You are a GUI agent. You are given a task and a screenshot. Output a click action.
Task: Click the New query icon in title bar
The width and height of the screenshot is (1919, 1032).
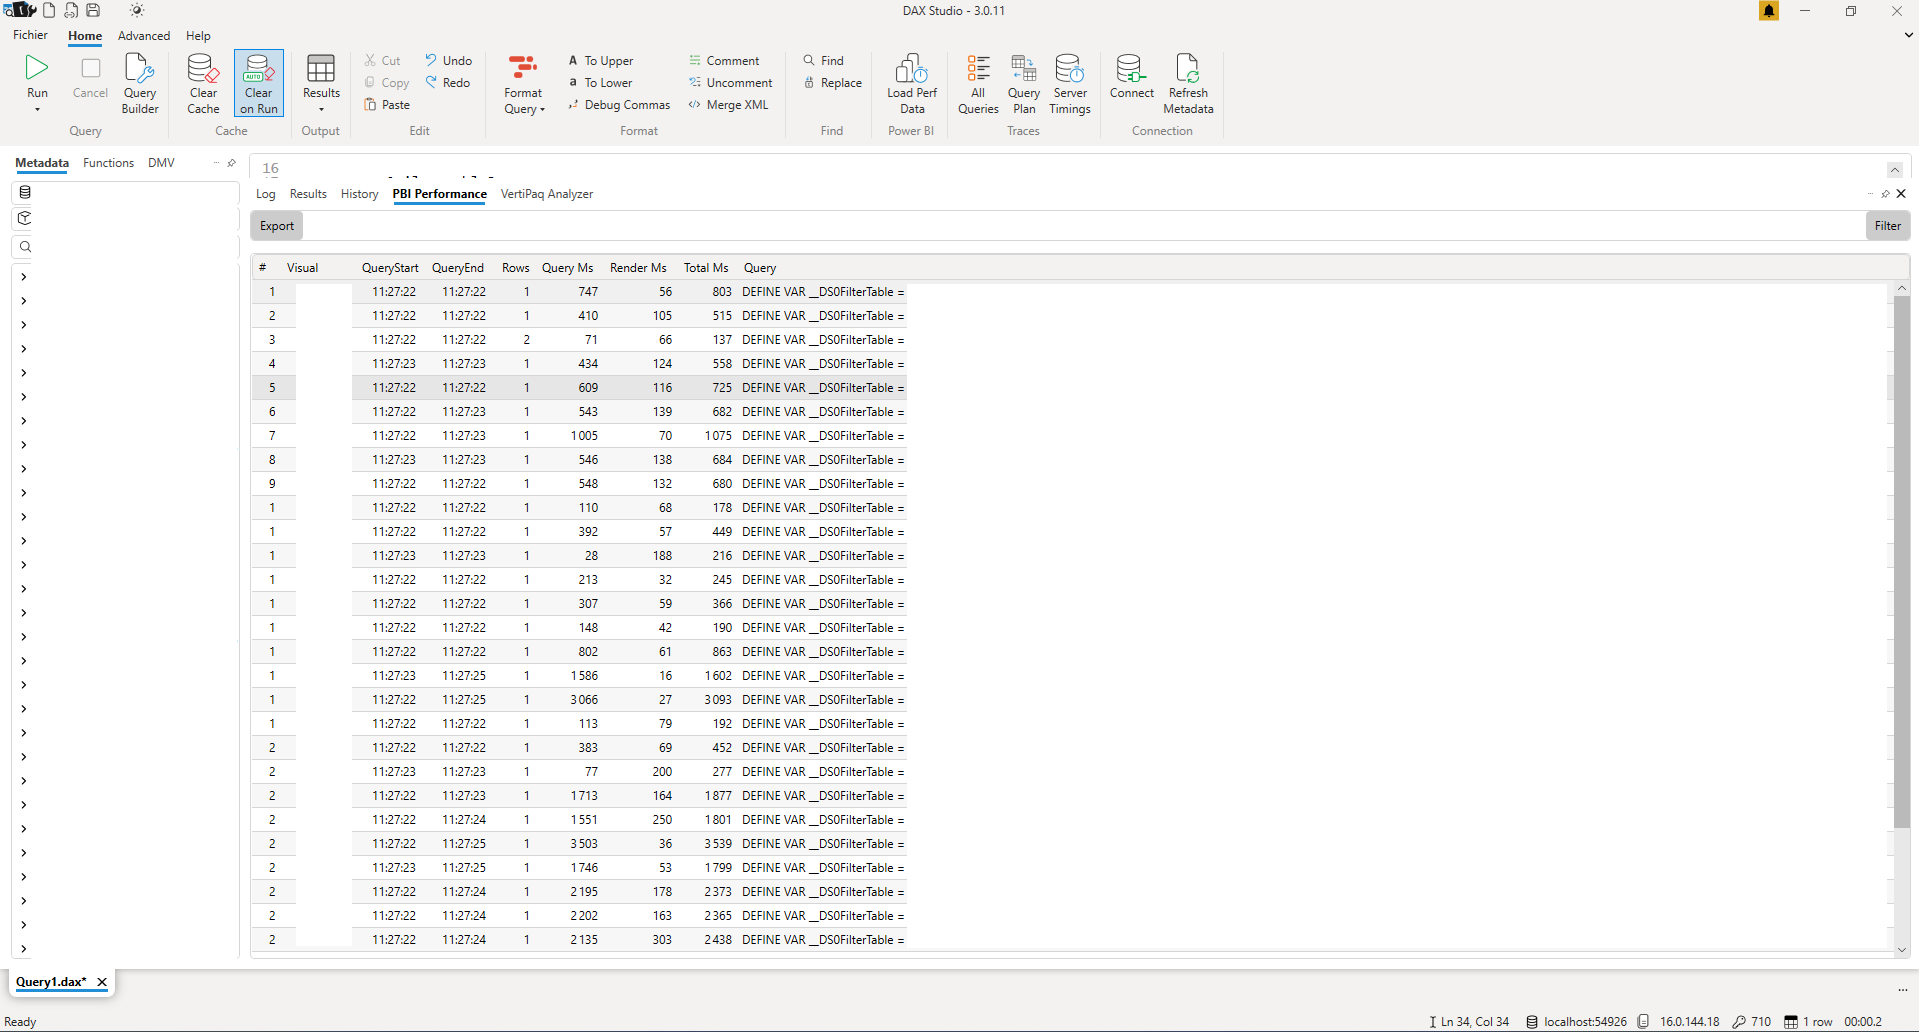(x=49, y=10)
